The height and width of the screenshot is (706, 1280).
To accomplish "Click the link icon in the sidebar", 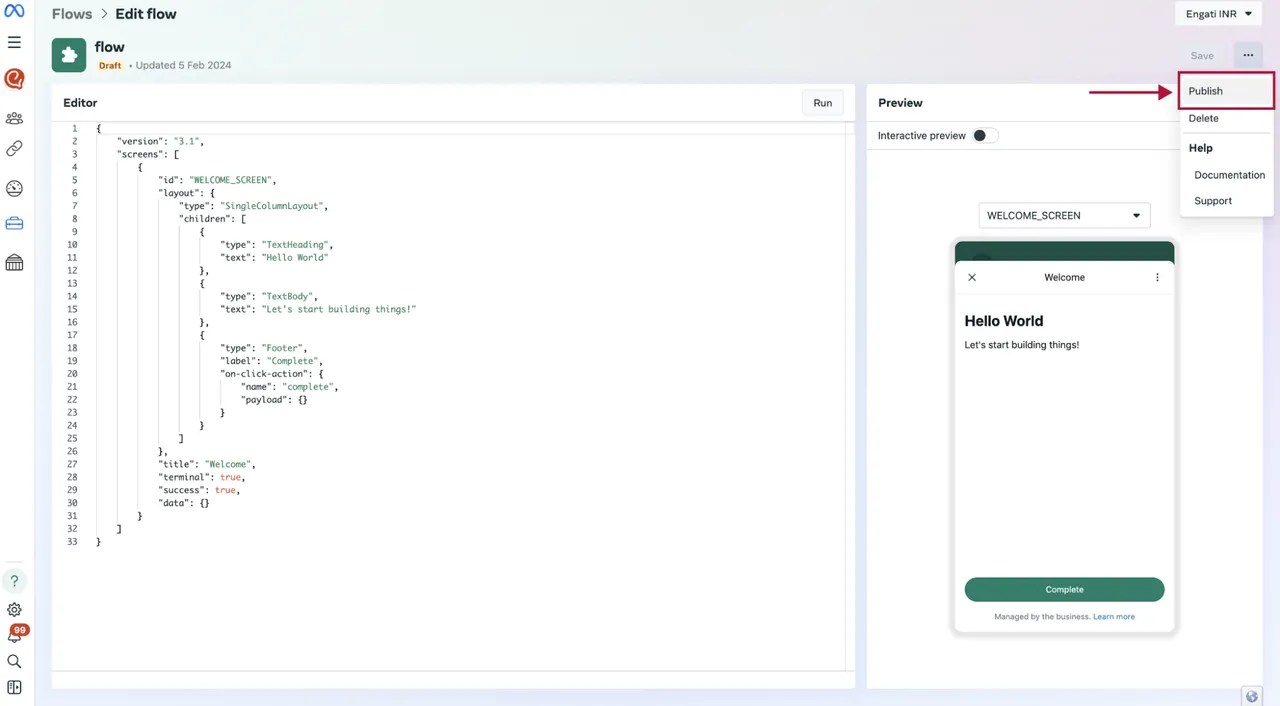I will click(14, 148).
